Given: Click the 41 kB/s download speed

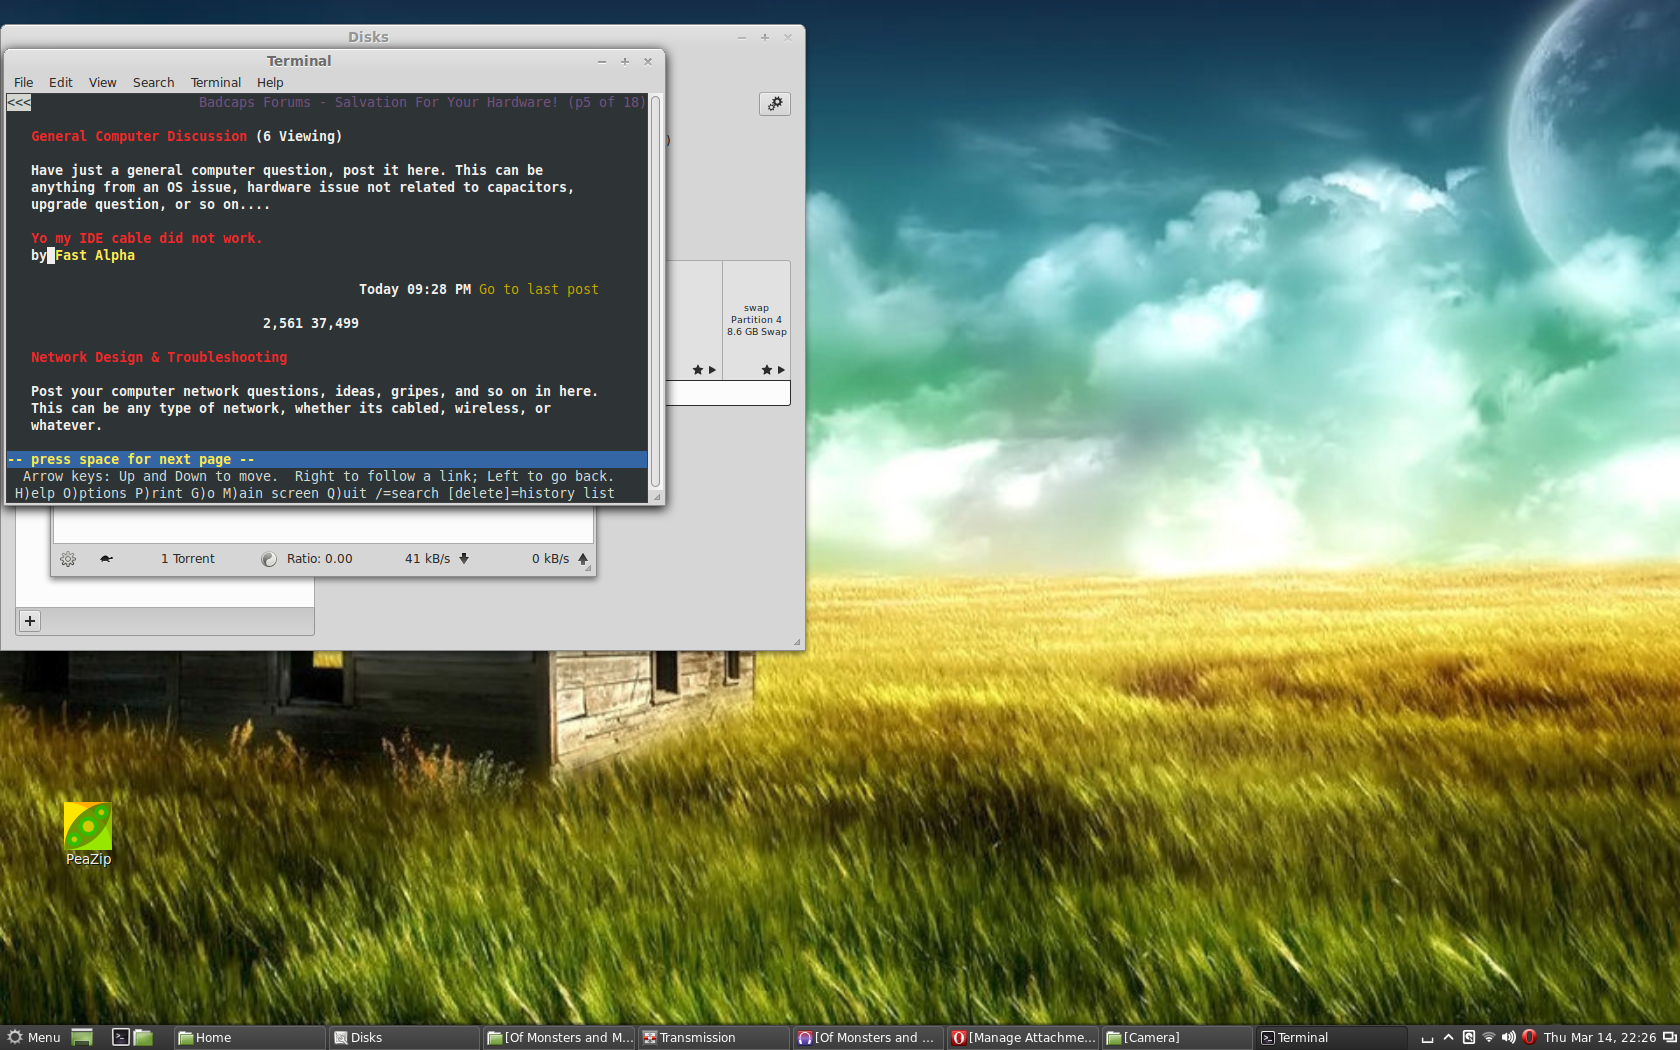Looking at the screenshot, I should pyautogui.click(x=428, y=559).
